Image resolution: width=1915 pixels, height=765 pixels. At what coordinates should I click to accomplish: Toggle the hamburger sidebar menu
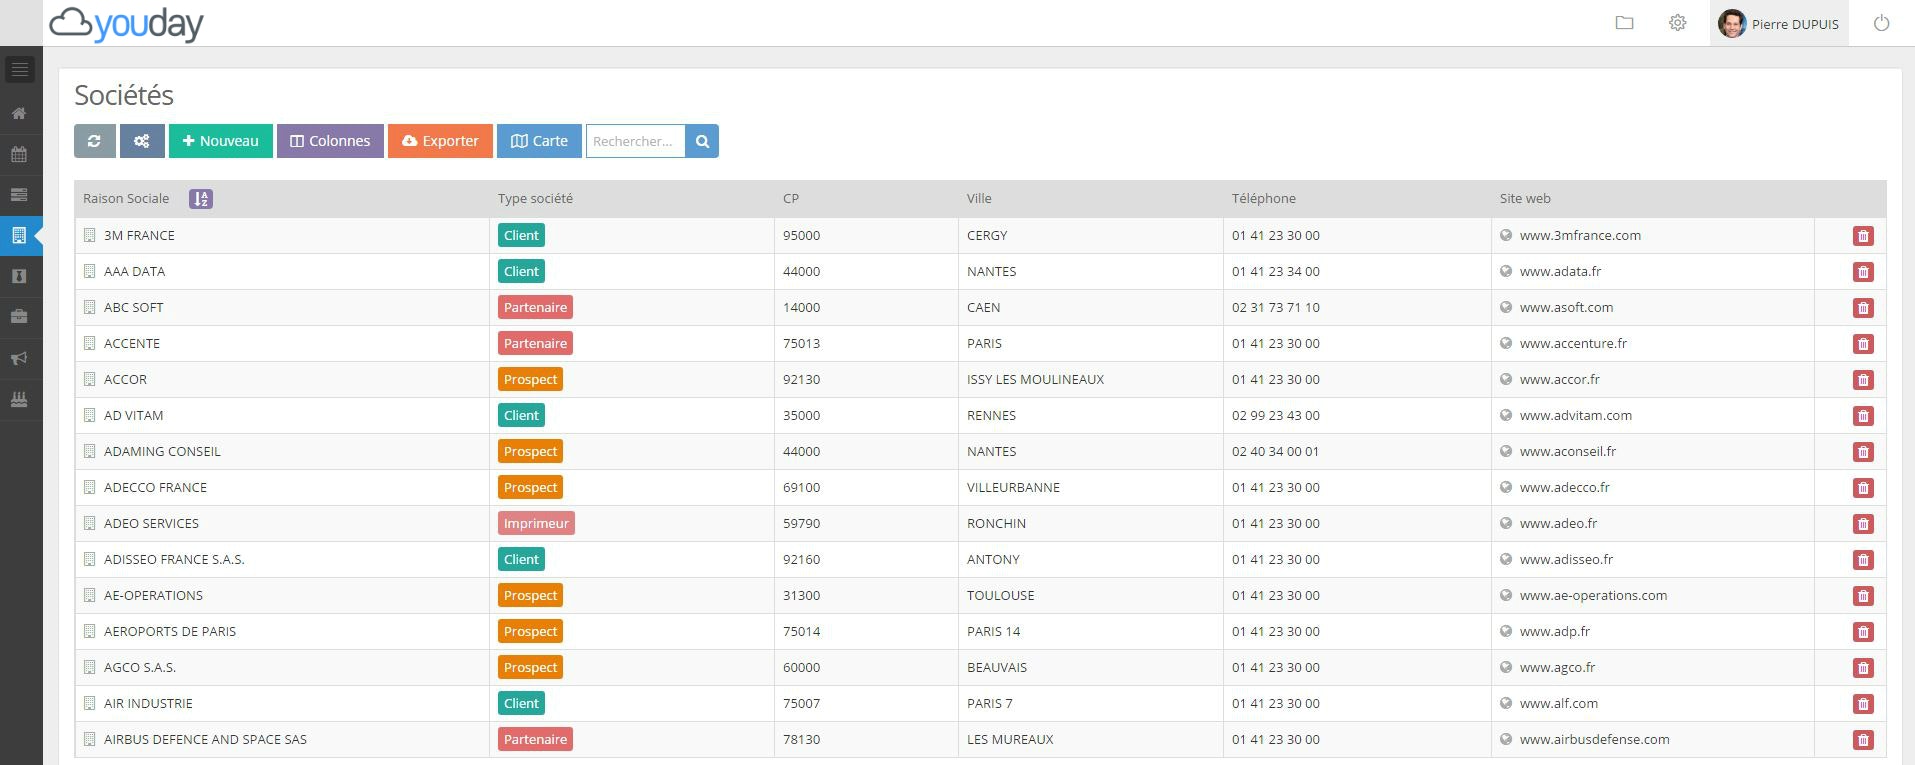coord(20,69)
